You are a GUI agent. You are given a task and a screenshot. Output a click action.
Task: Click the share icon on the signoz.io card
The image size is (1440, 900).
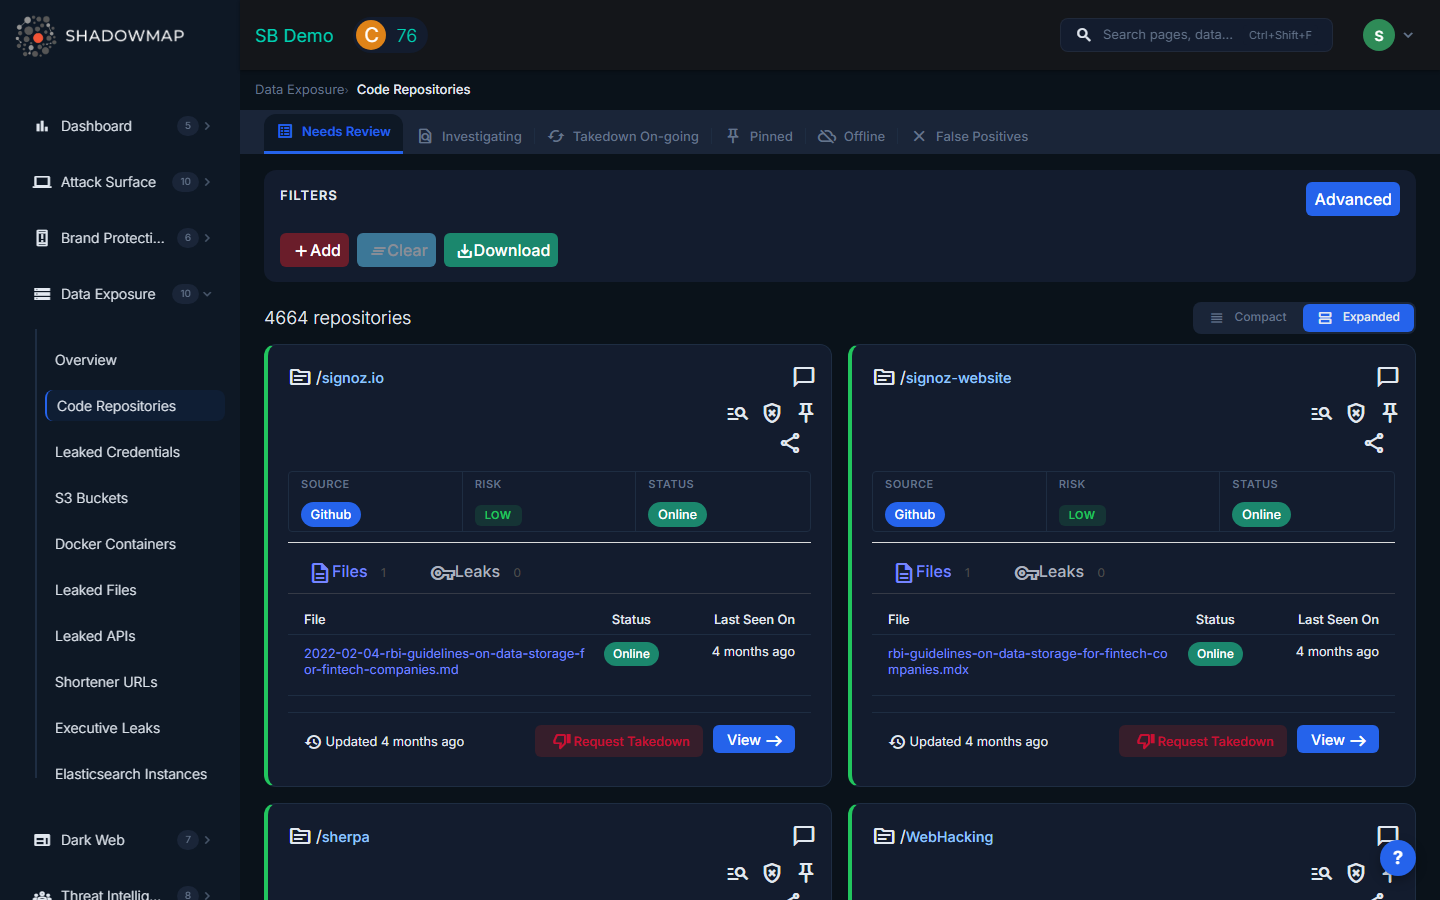(x=790, y=443)
